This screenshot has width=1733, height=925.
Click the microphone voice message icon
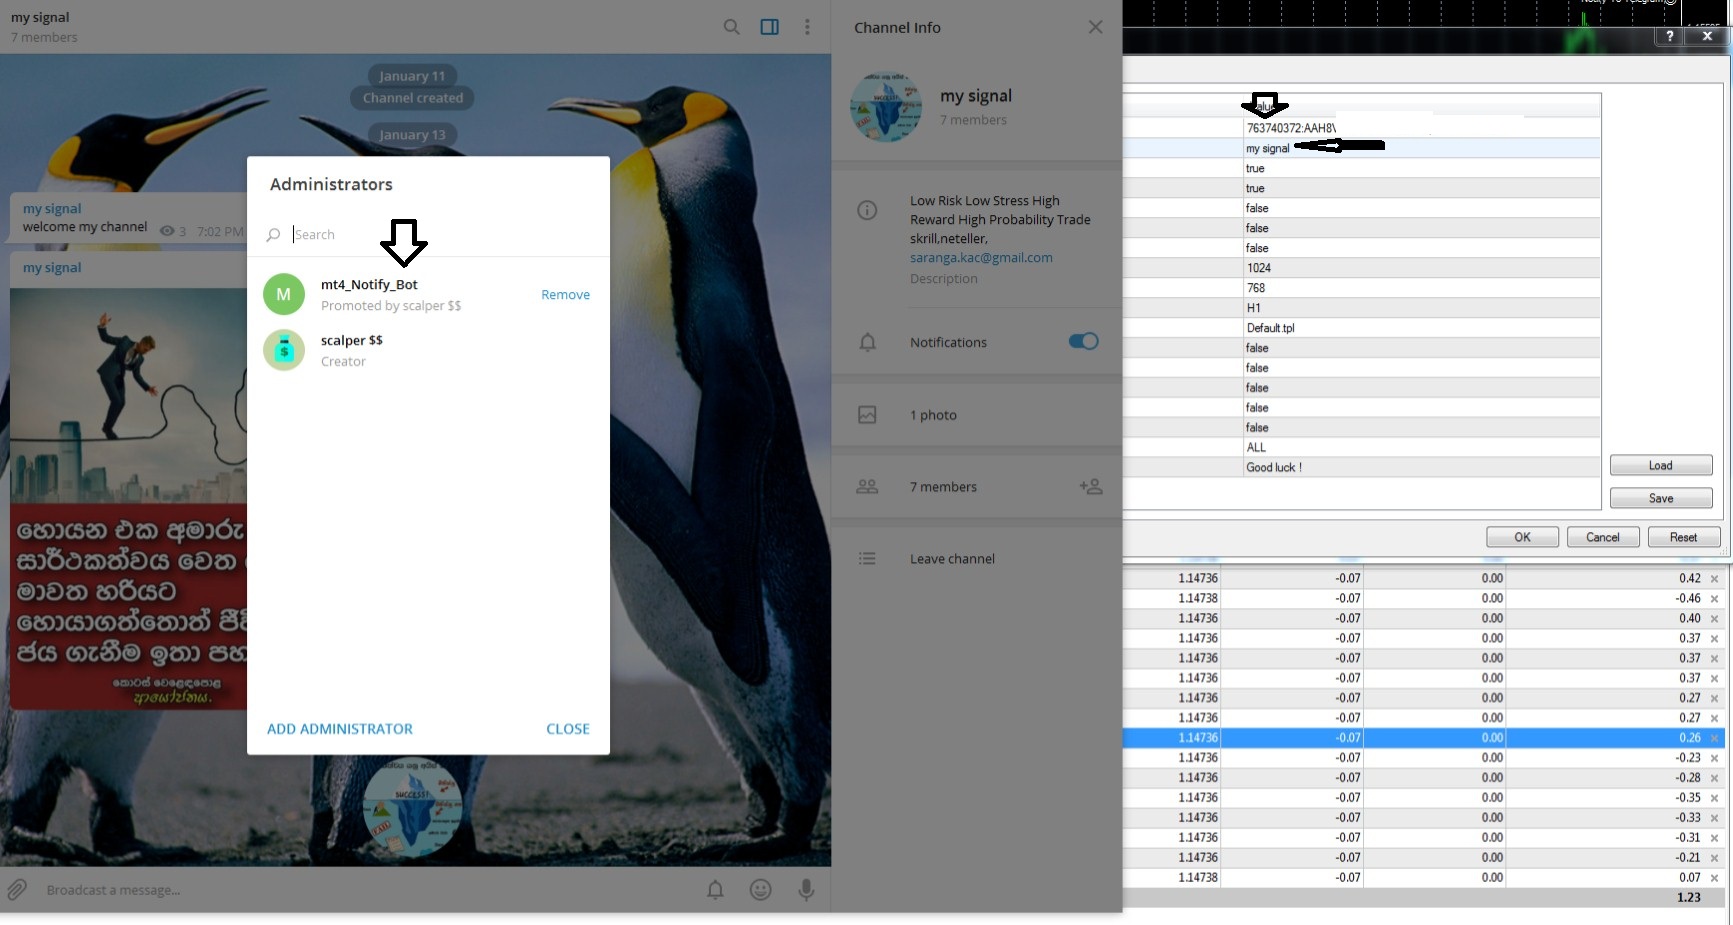[806, 889]
